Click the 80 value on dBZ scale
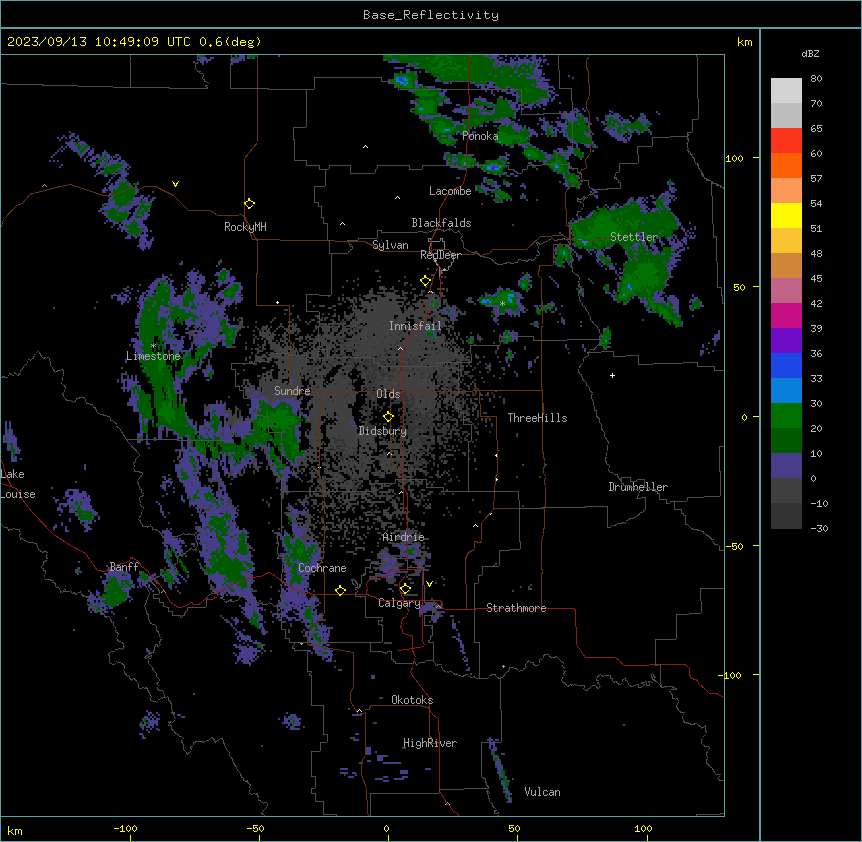This screenshot has height=842, width=862. (x=816, y=79)
